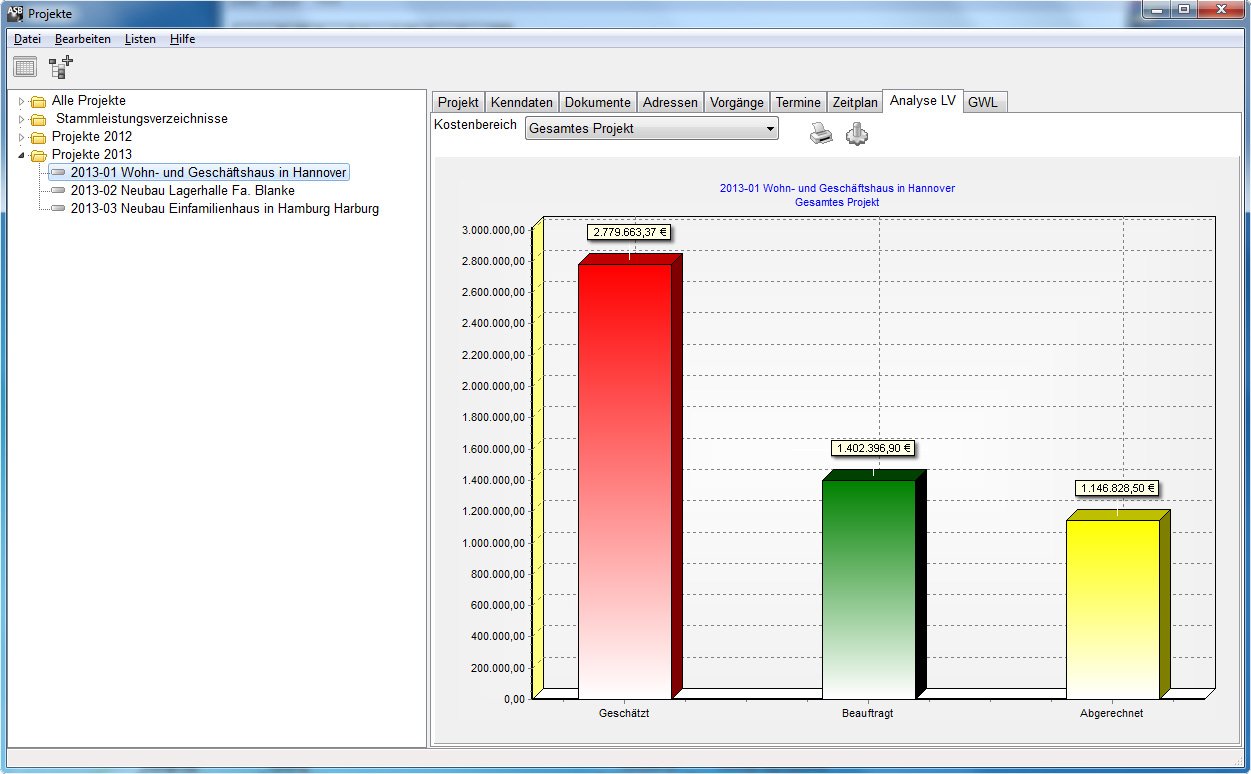The width and height of the screenshot is (1251, 774).
Task: Click the Alle Projekte folder icon
Action: point(38,101)
